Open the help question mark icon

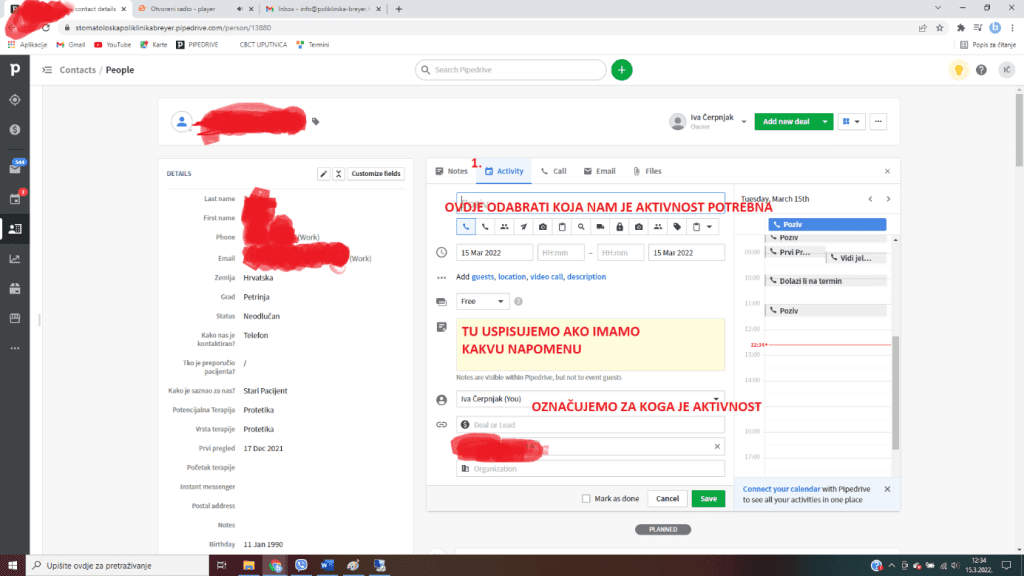982,70
